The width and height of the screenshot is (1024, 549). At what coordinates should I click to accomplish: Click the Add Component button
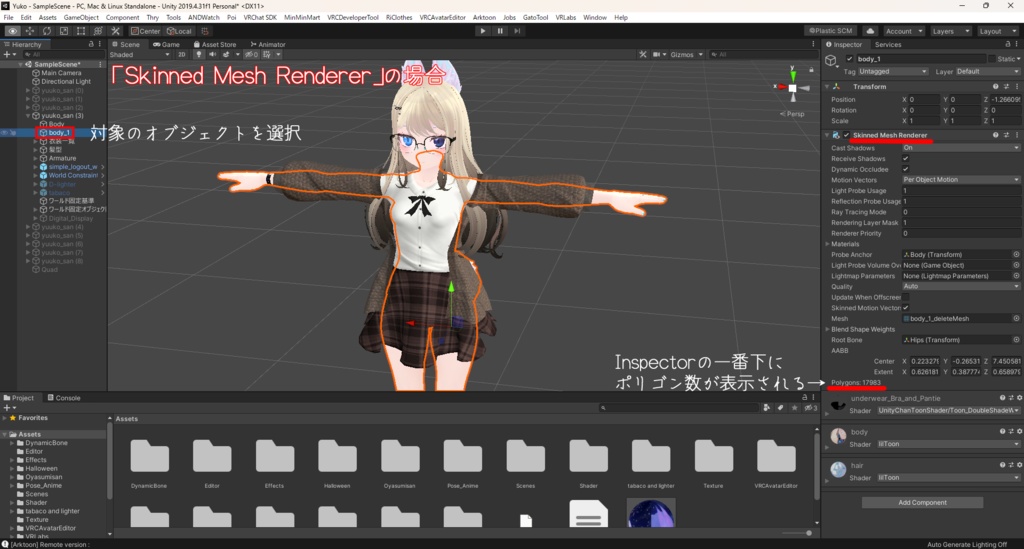click(922, 503)
